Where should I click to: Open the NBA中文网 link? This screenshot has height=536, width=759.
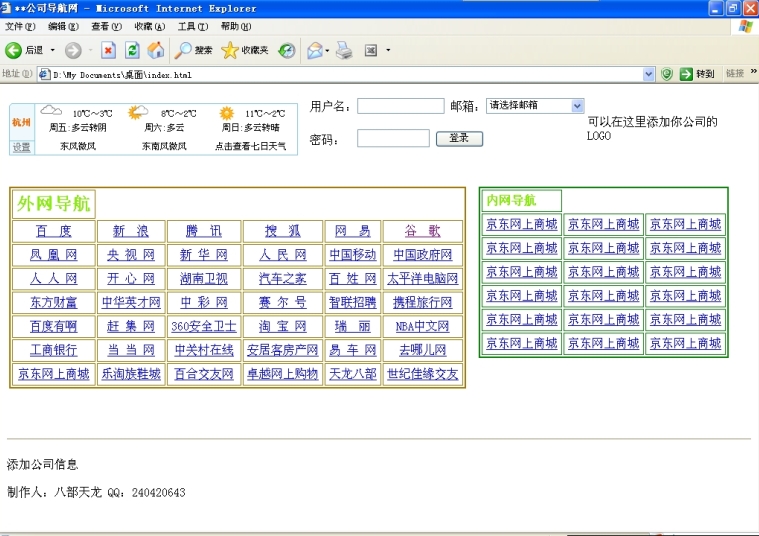click(x=423, y=326)
